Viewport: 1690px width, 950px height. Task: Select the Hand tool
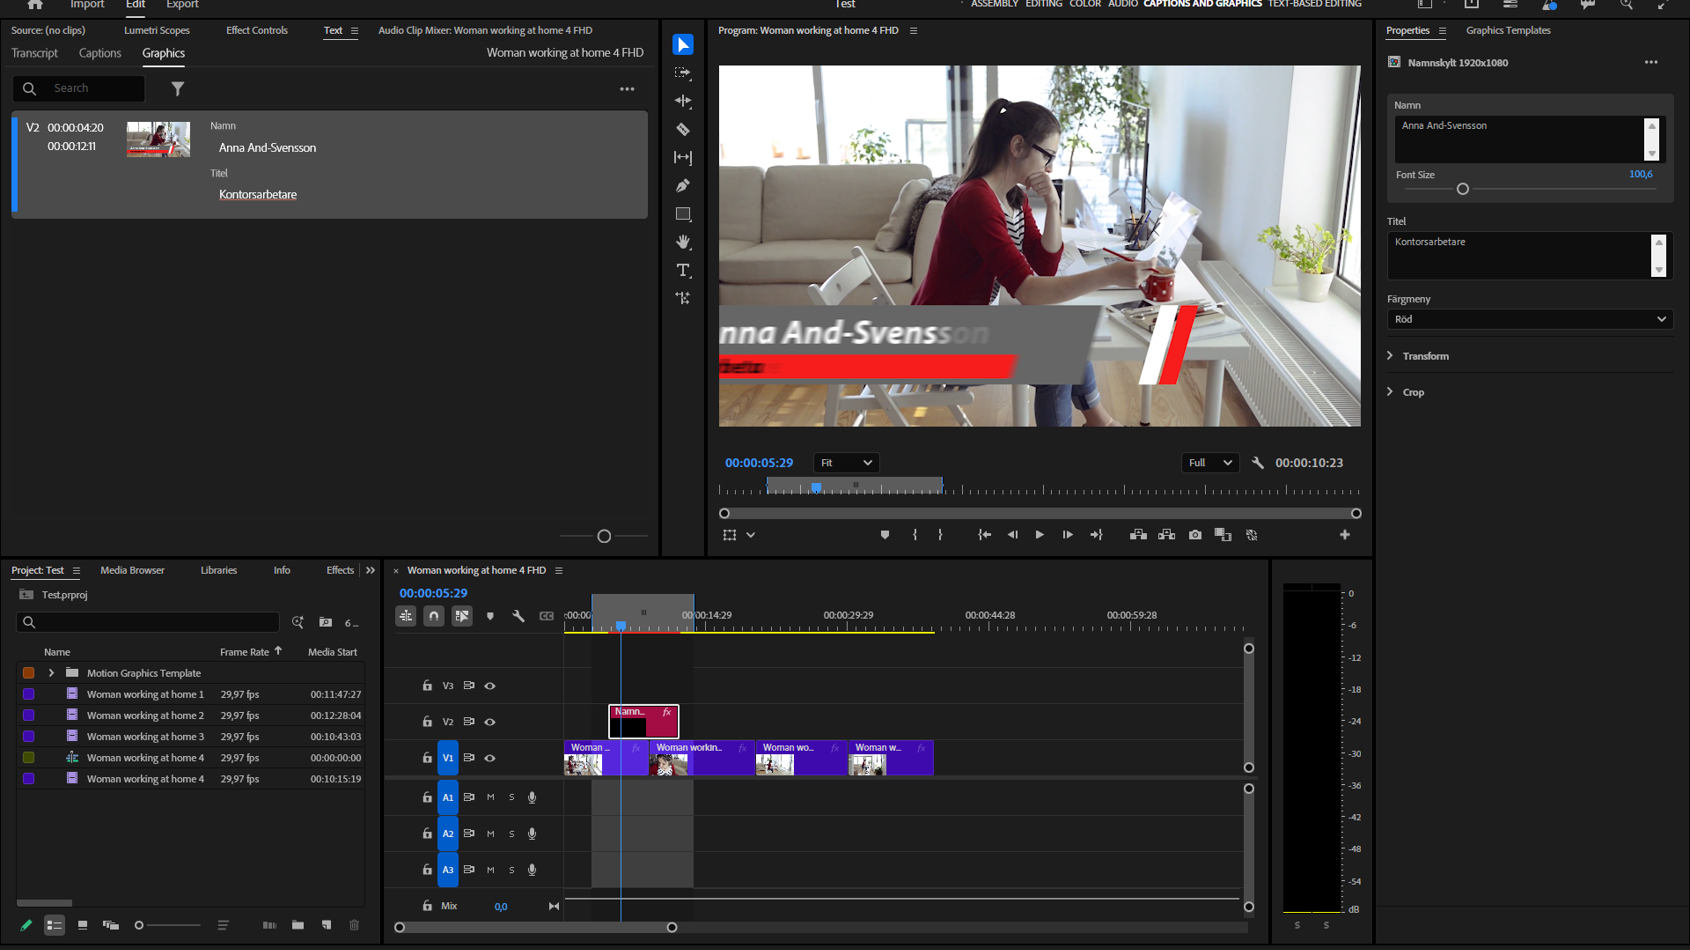coord(683,242)
